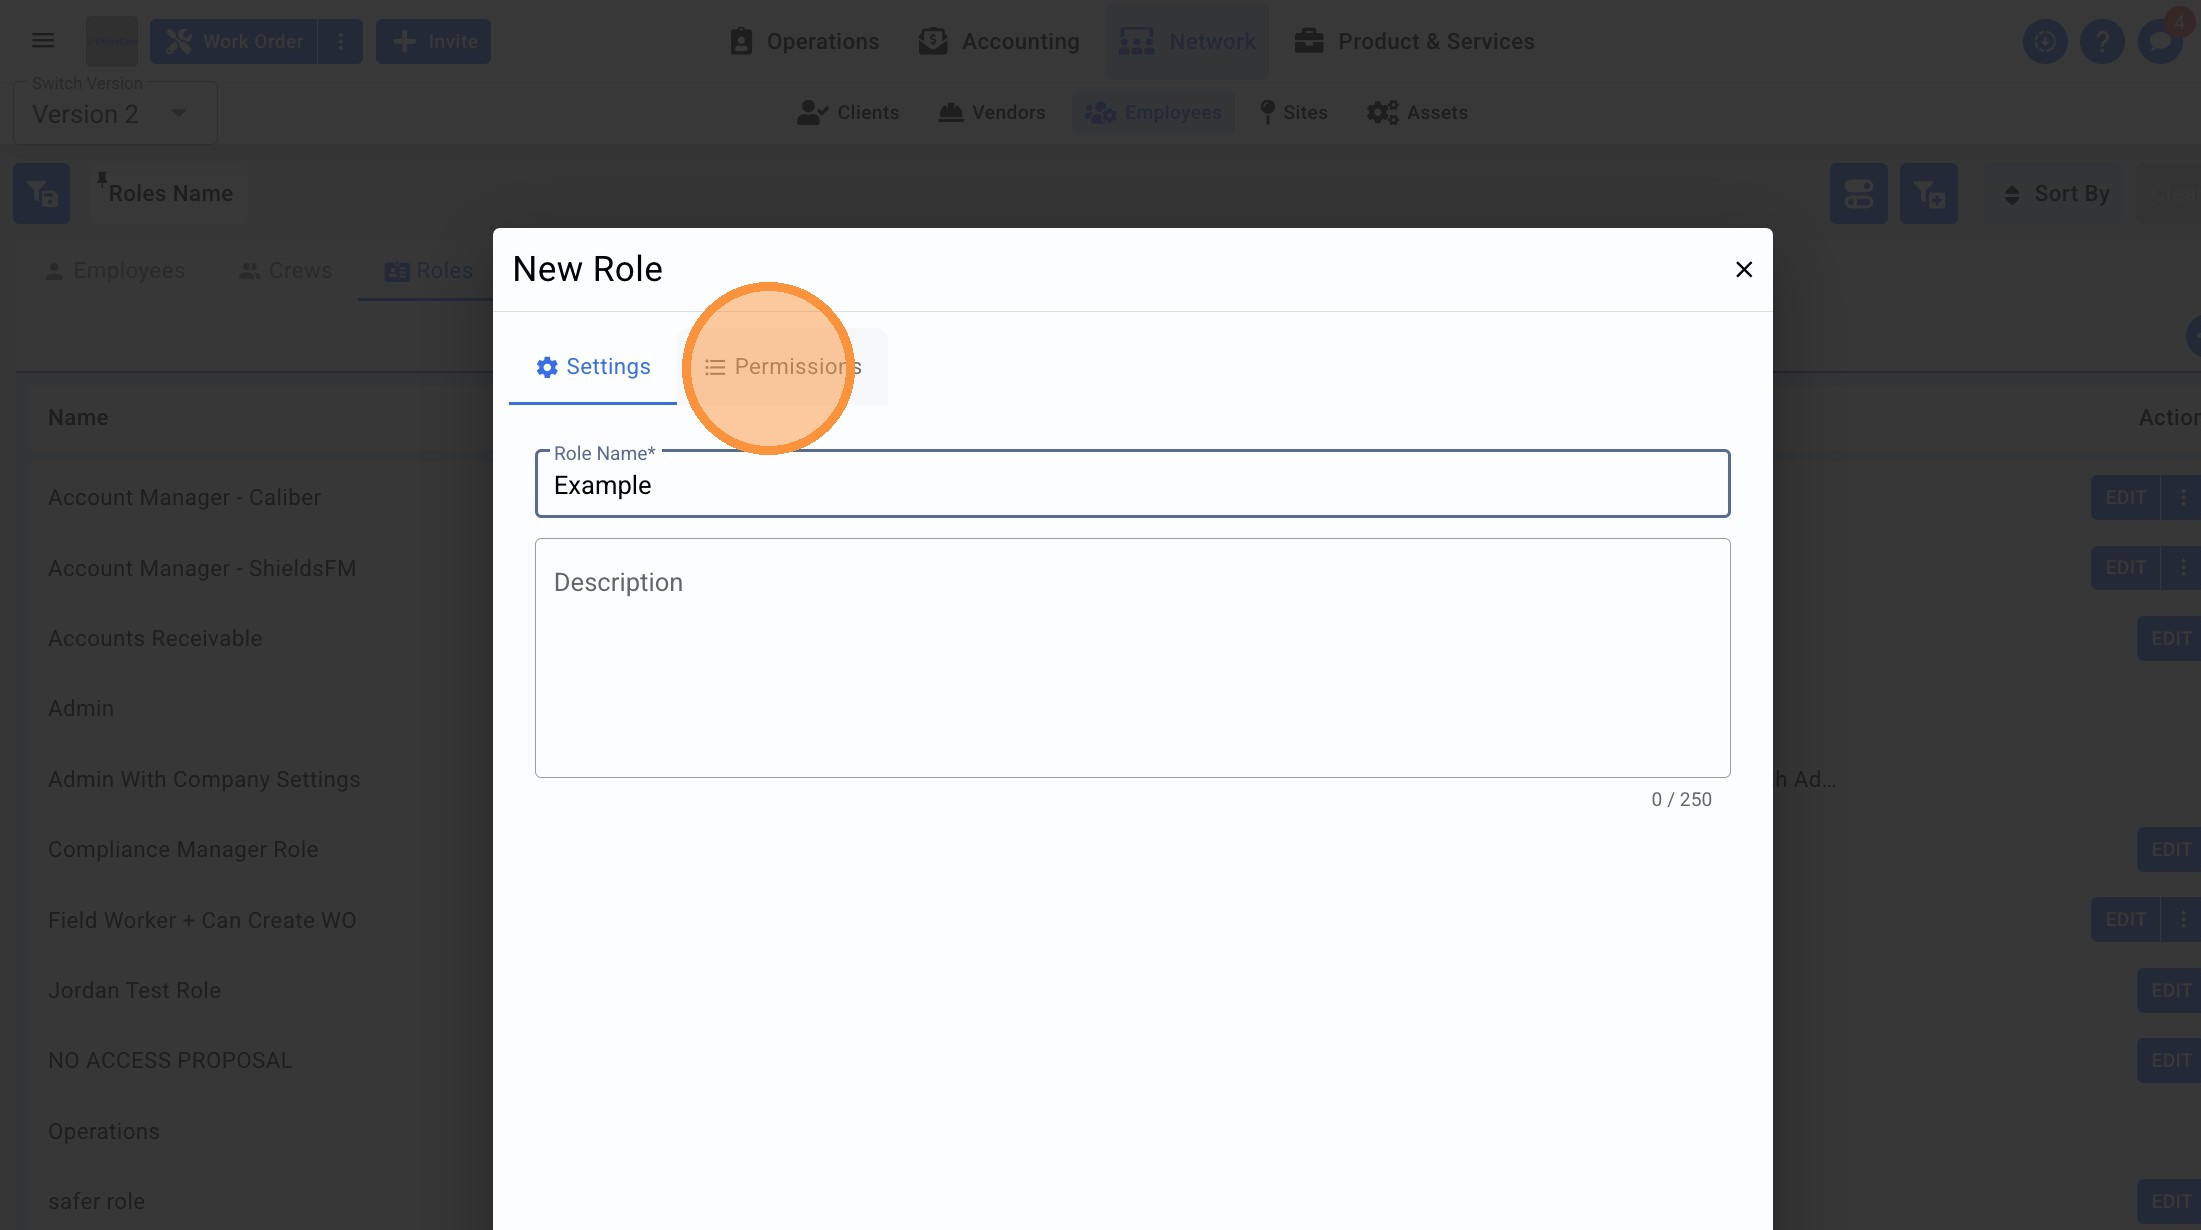Click the pin icon on Roles Name

coord(102,179)
